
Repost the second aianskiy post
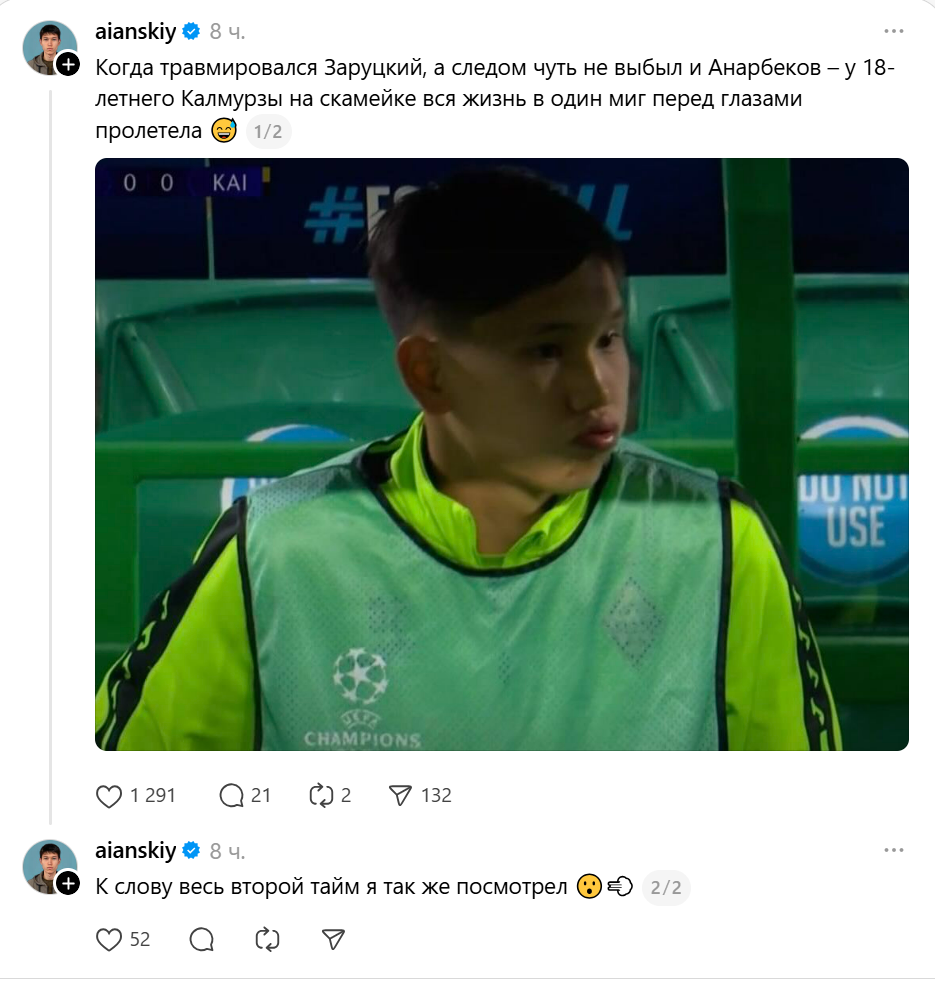[267, 940]
